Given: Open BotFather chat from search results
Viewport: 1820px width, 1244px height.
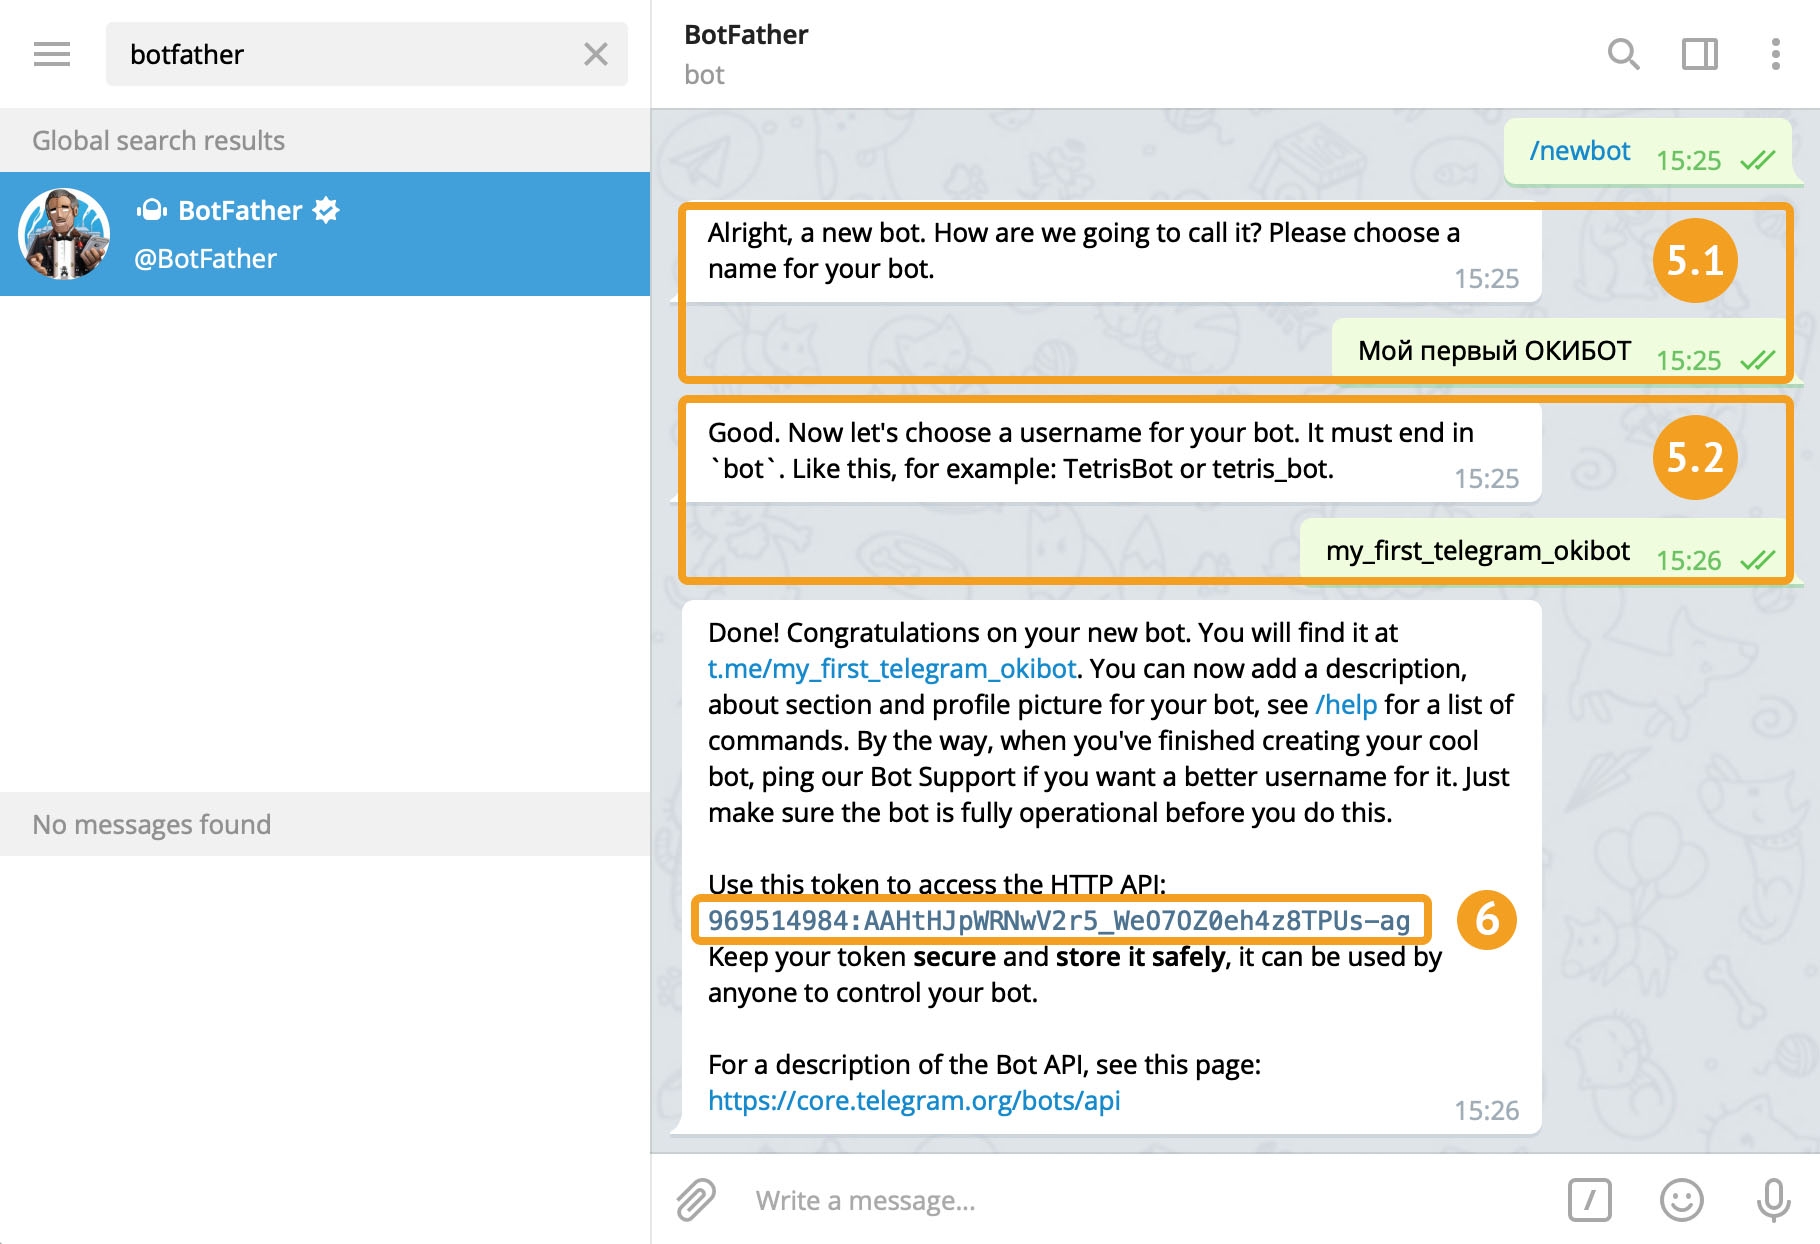Looking at the screenshot, I should (325, 234).
